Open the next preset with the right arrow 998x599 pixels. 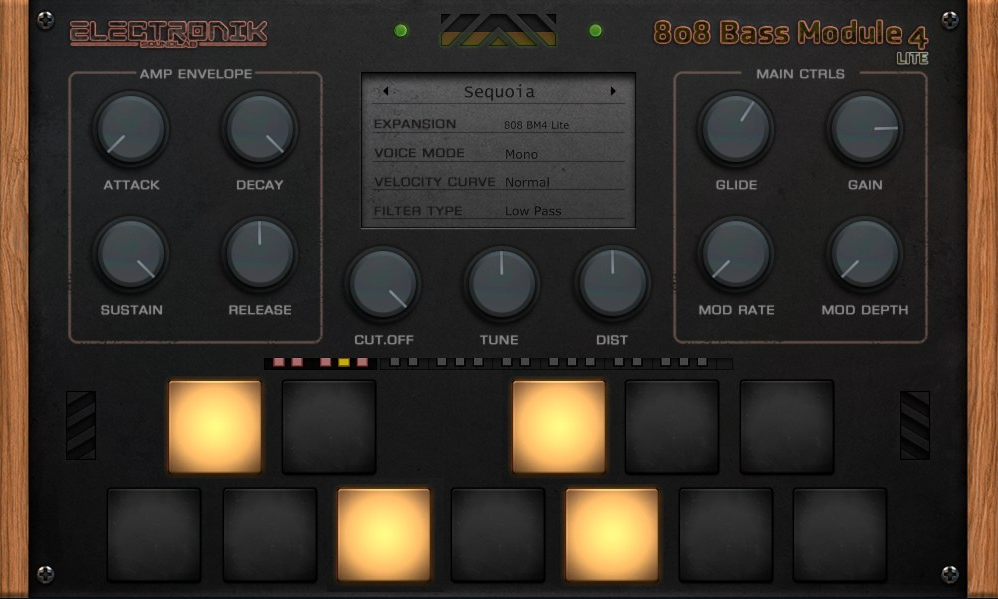click(x=615, y=91)
